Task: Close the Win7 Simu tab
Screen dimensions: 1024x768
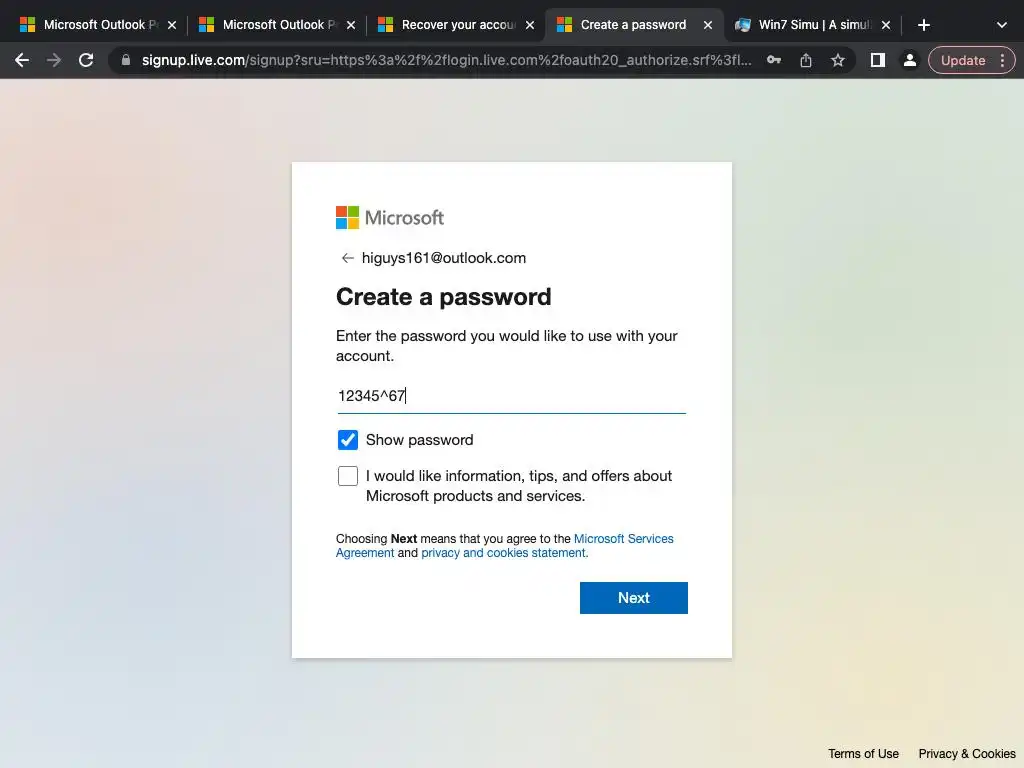Action: point(886,25)
